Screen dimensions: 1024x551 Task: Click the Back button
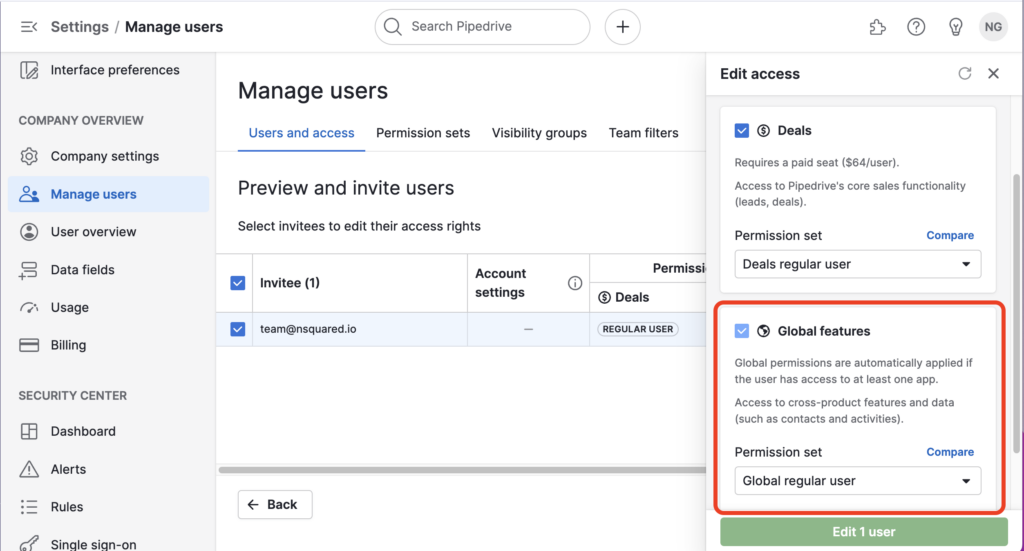pyautogui.click(x=275, y=505)
